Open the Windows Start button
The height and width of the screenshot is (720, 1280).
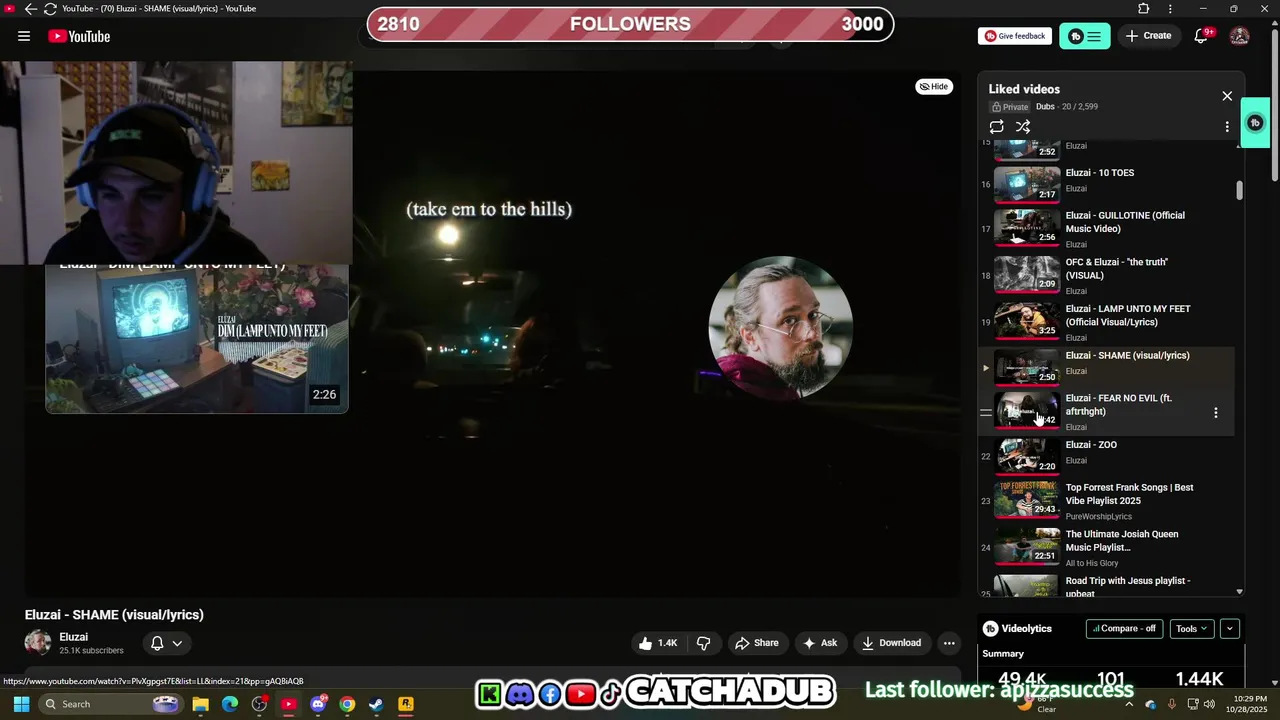[21, 704]
